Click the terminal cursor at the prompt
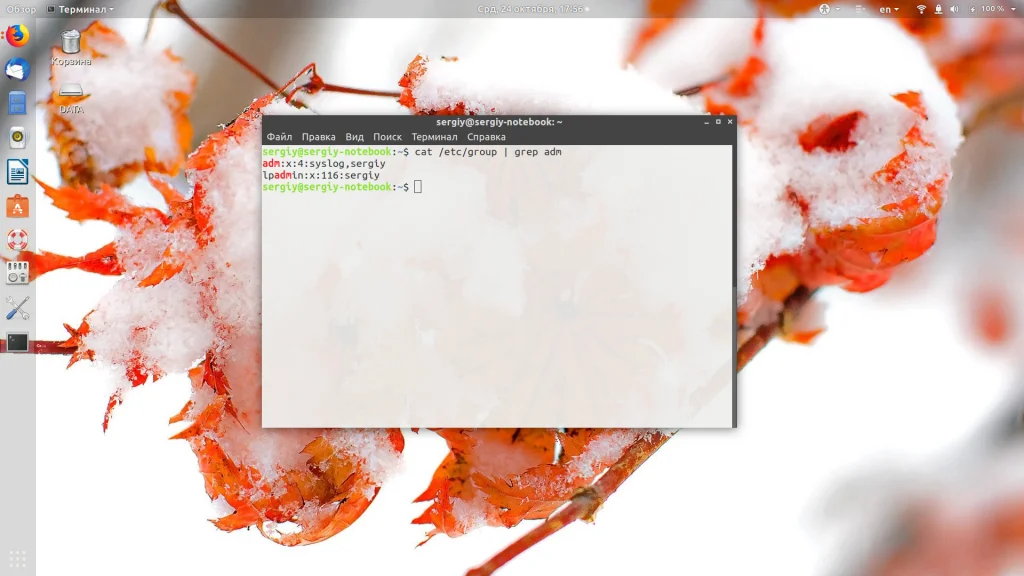The height and width of the screenshot is (576, 1024). 418,187
